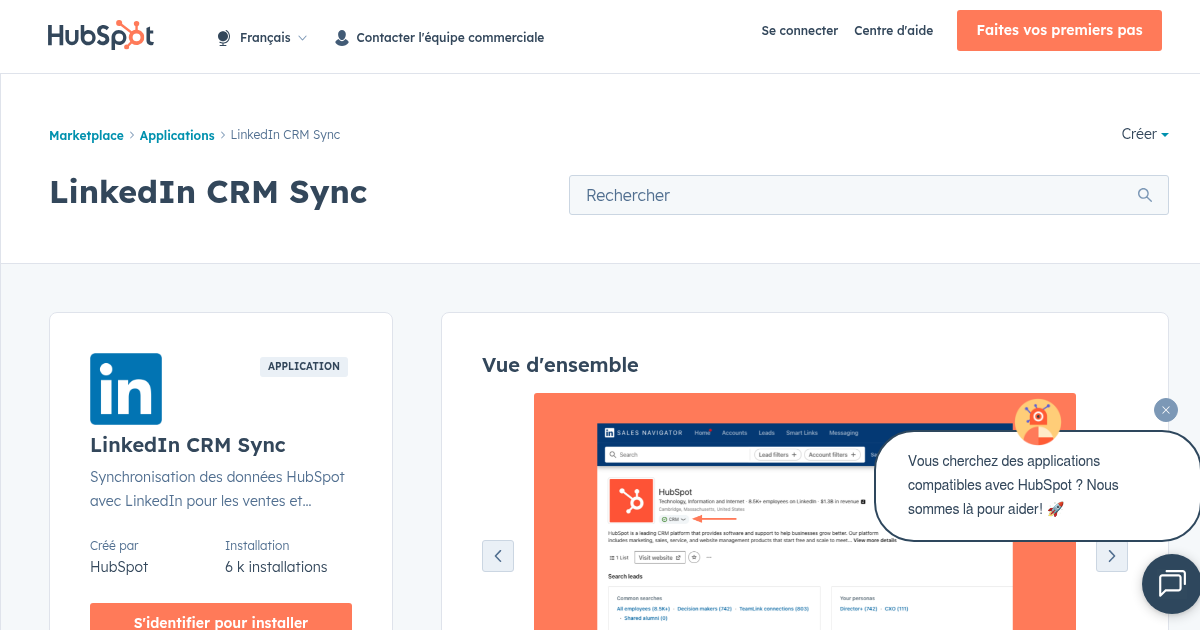This screenshot has height=630, width=1200.
Task: Click the magnifying glass search icon
Action: (x=1144, y=195)
